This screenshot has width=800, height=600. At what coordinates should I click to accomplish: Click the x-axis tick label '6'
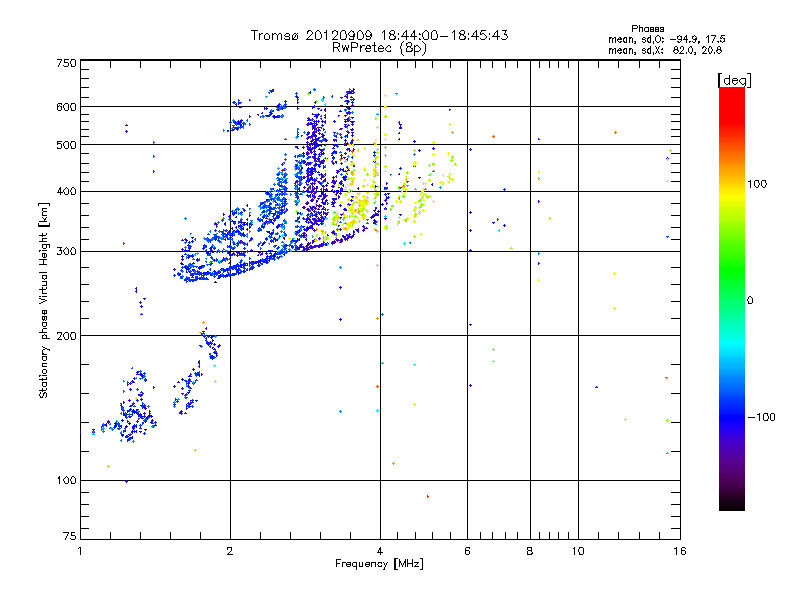[x=467, y=551]
